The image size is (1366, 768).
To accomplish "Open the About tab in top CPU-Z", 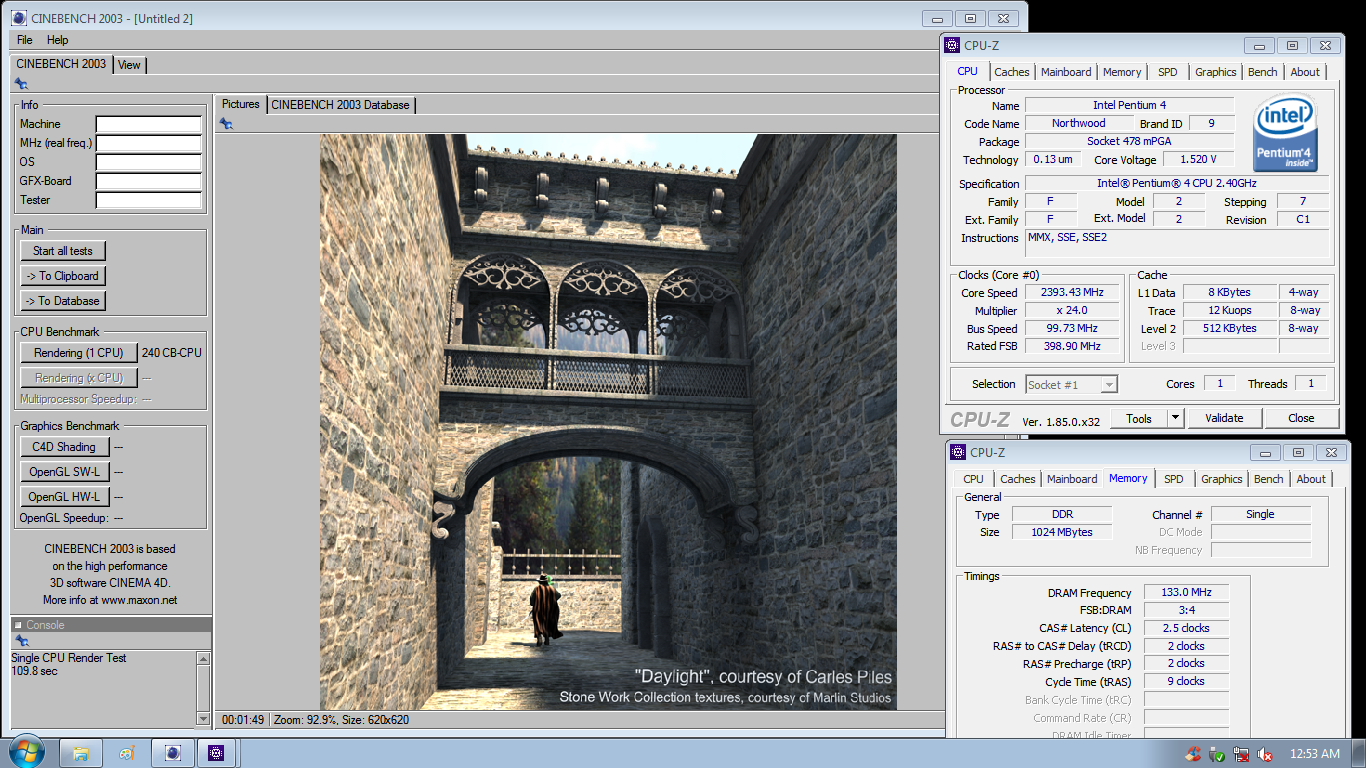I will click(1305, 72).
